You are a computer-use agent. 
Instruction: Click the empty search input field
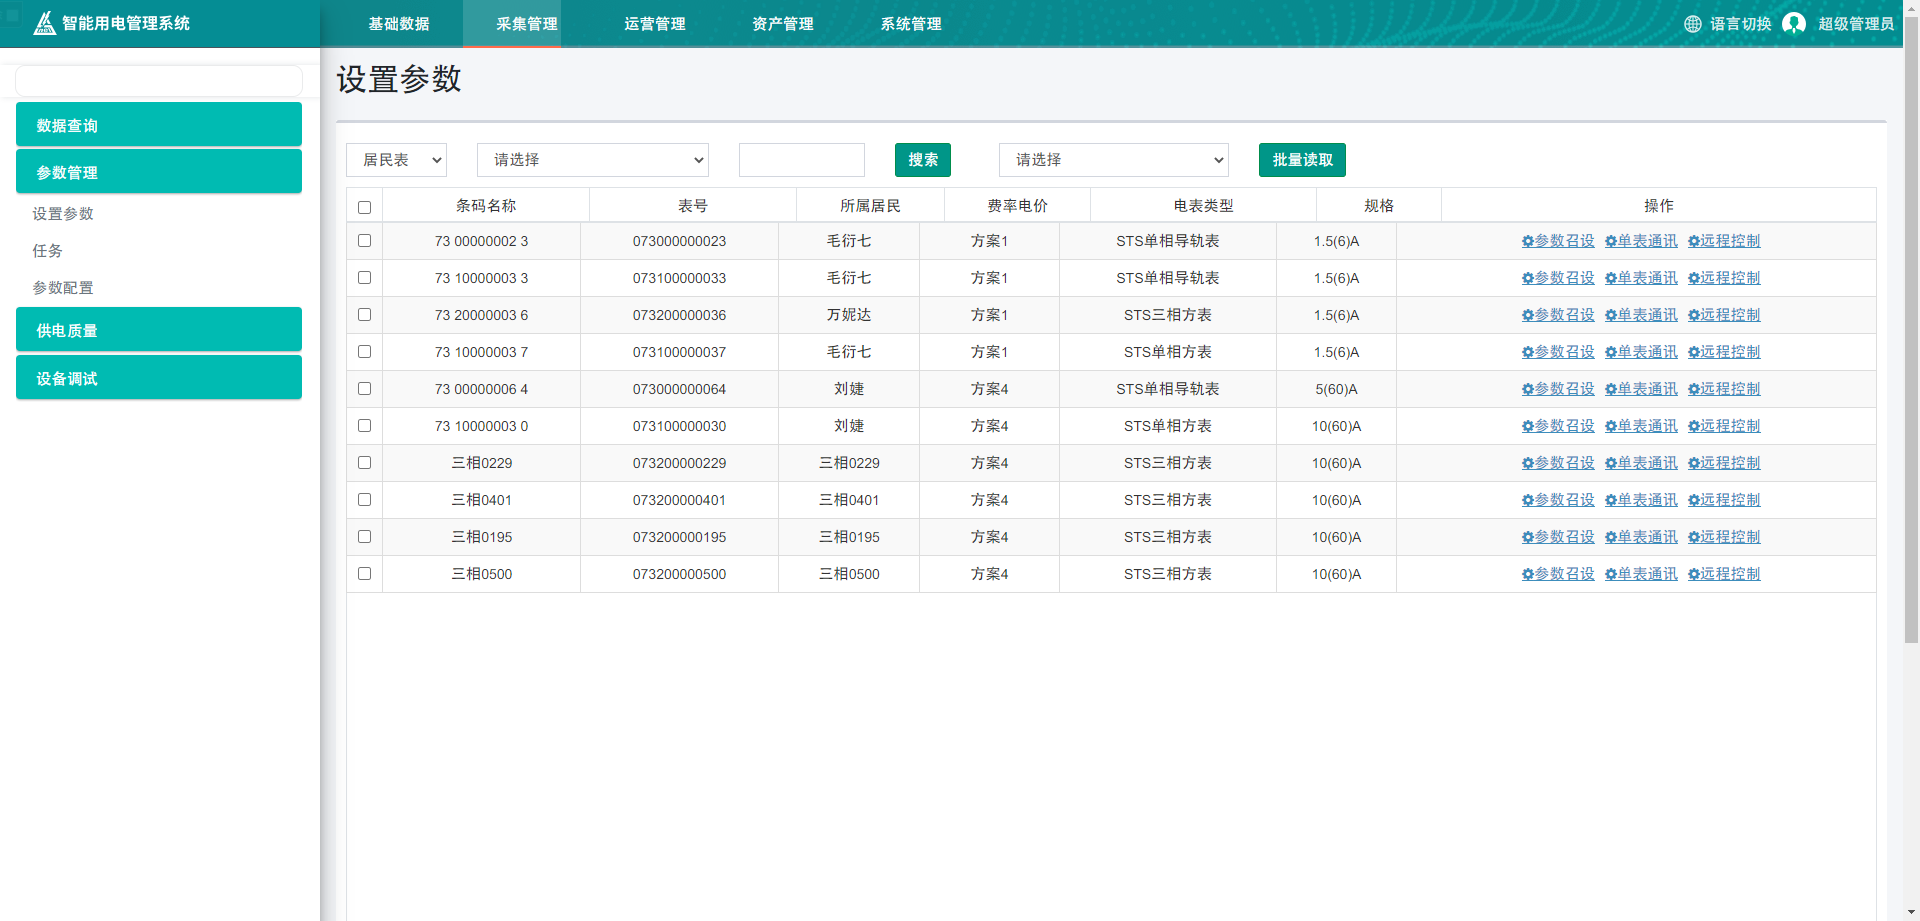coord(801,160)
